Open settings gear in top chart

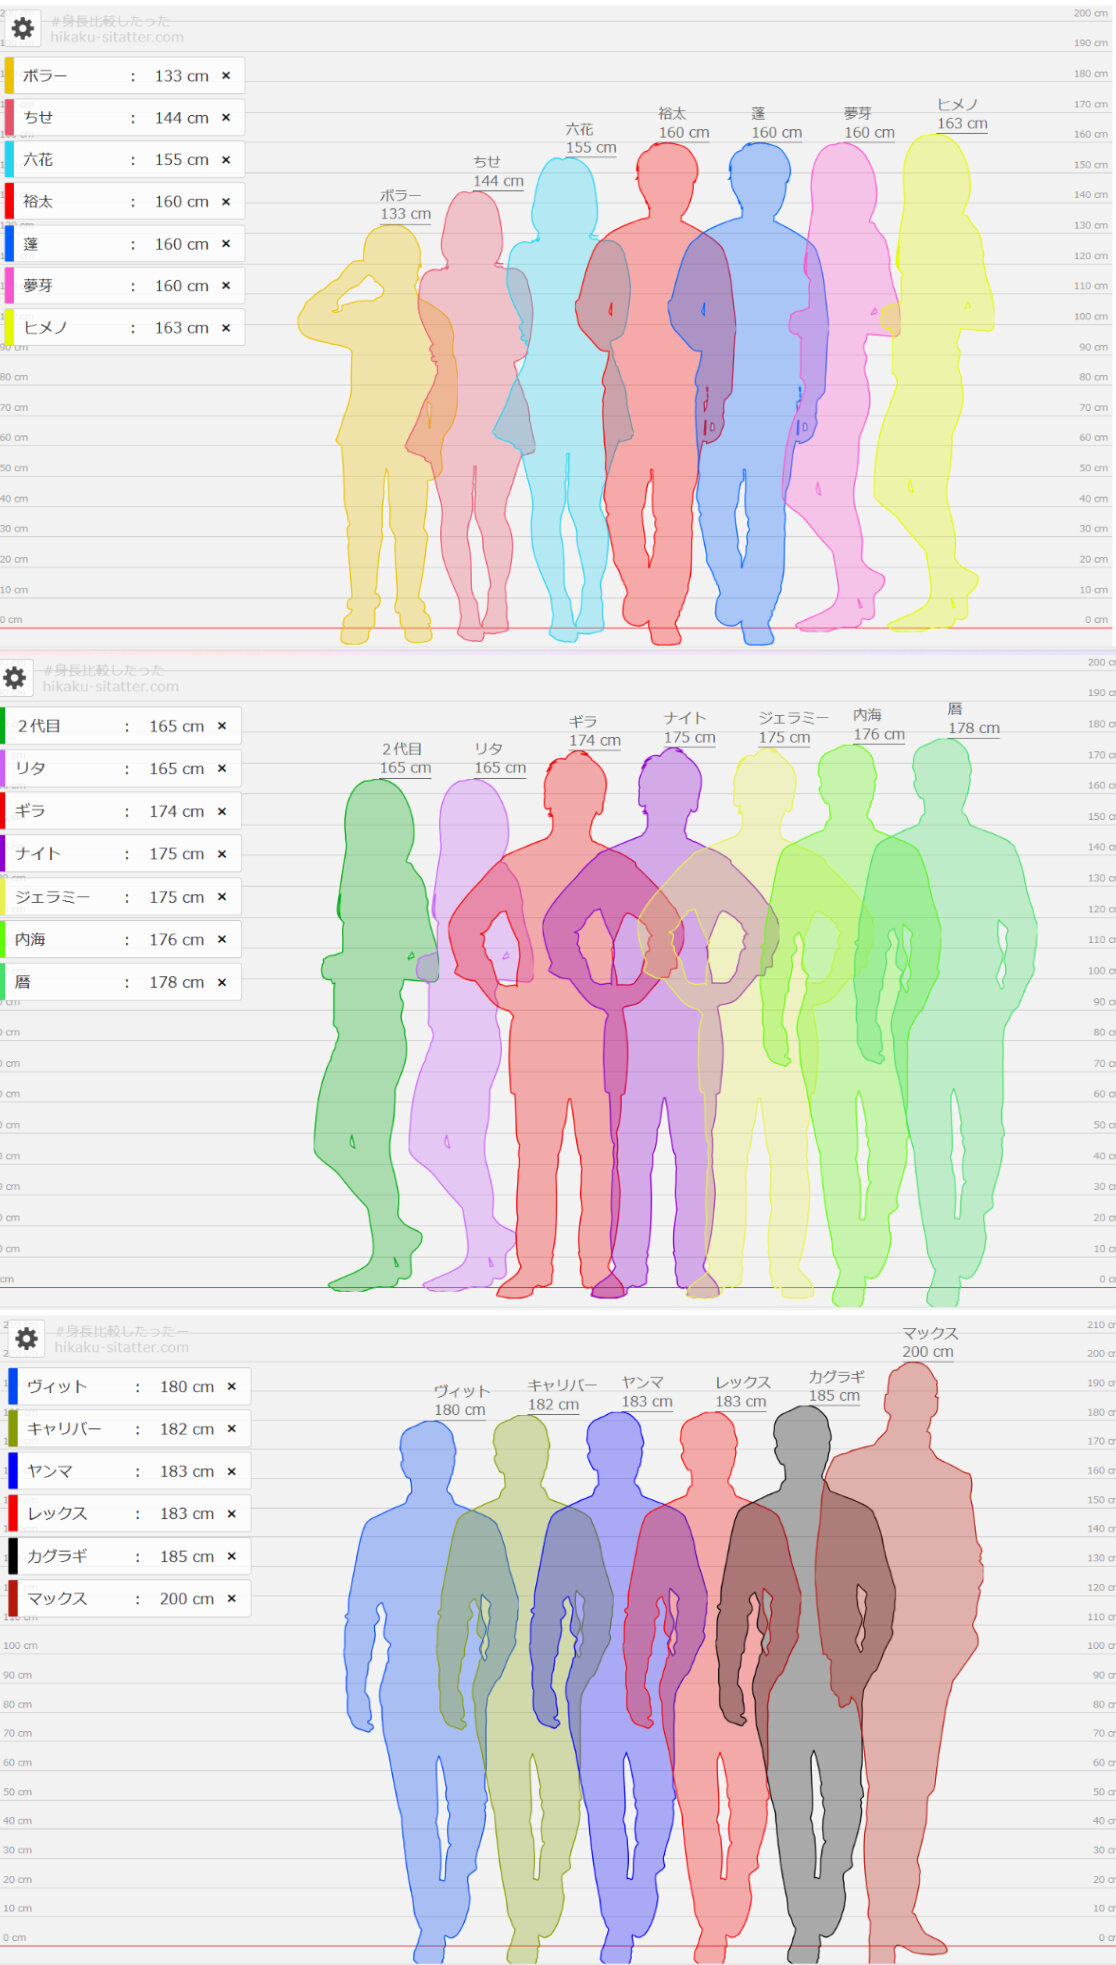(x=22, y=28)
